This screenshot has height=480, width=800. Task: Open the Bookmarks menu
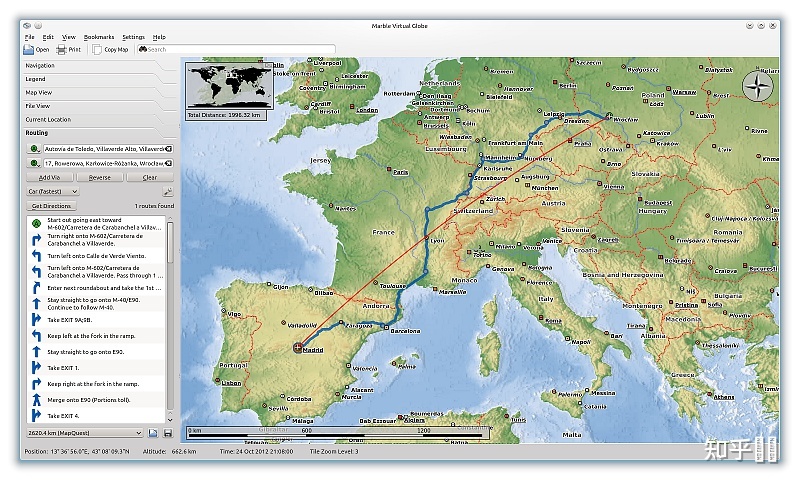[99, 37]
